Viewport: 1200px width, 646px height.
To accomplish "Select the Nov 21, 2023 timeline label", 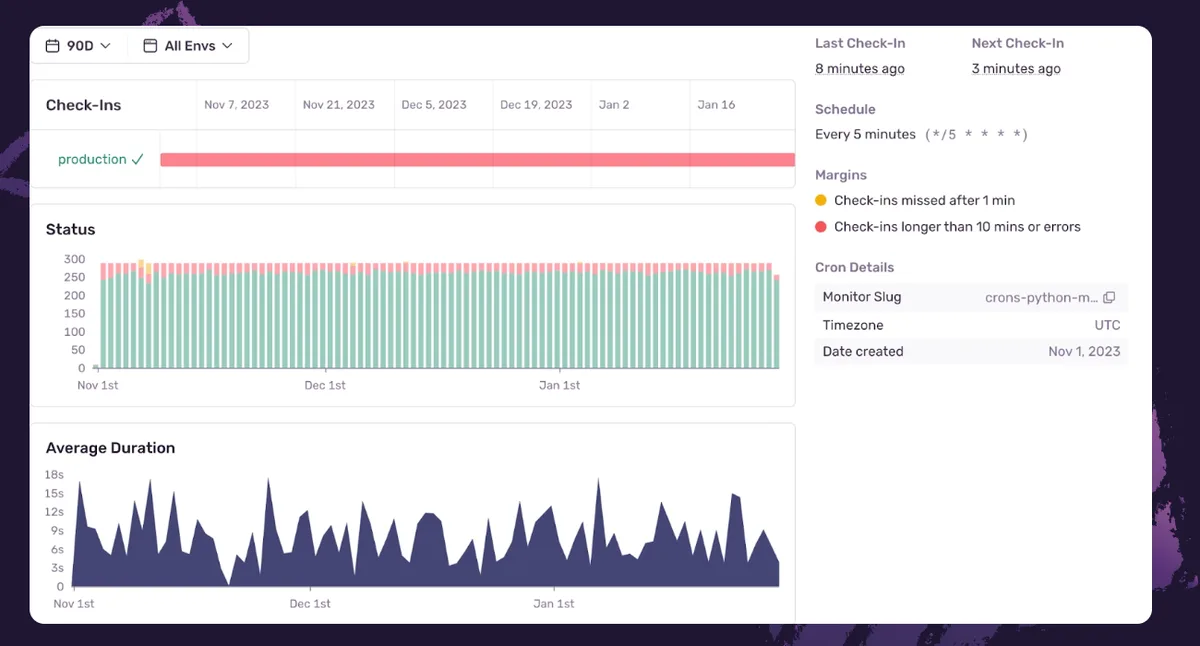I will (339, 105).
